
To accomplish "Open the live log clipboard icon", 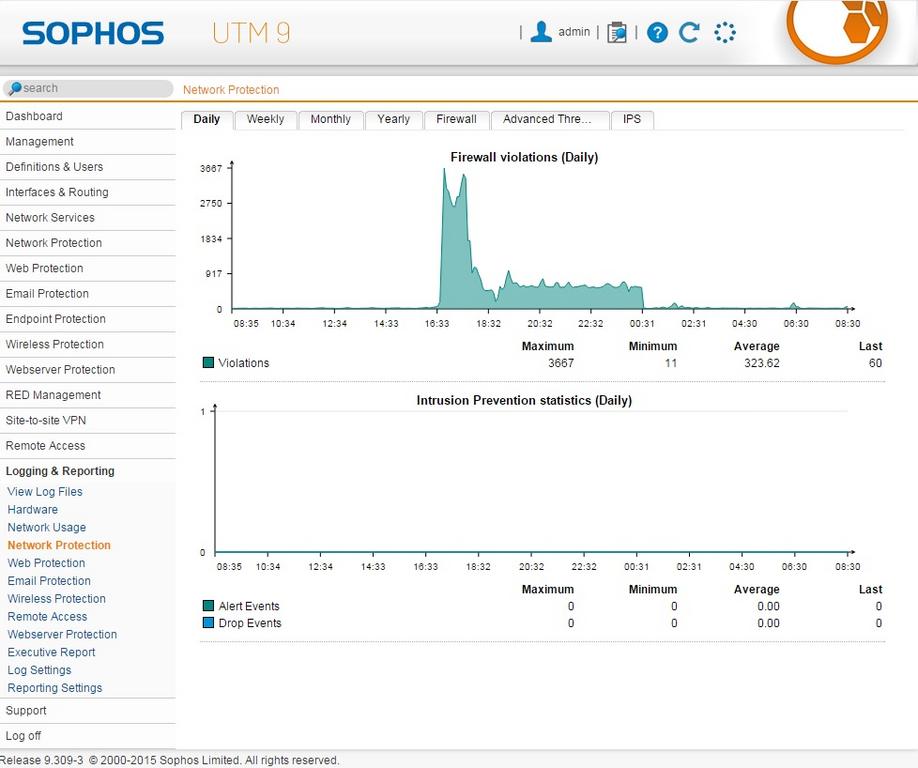I will (x=616, y=32).
